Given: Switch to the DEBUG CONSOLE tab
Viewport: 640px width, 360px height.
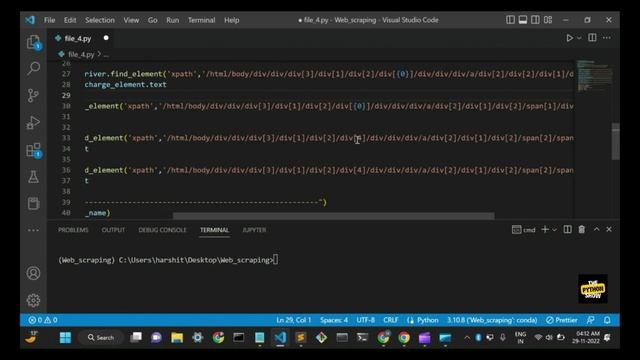Looking at the screenshot, I should click(162, 230).
